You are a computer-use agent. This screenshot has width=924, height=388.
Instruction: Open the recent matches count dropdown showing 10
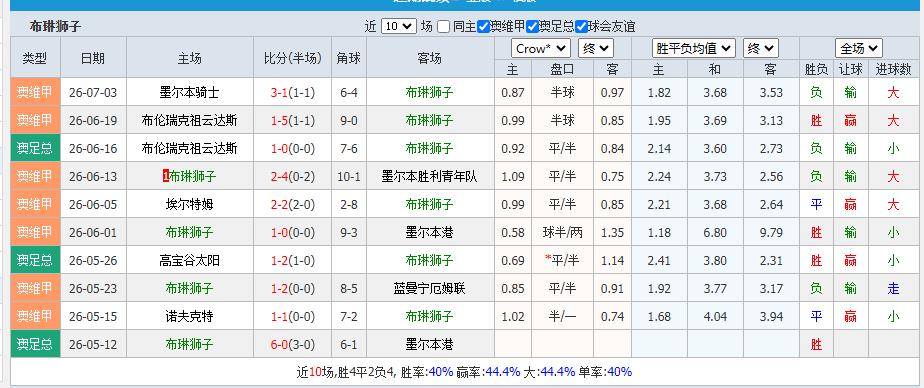[x=398, y=27]
